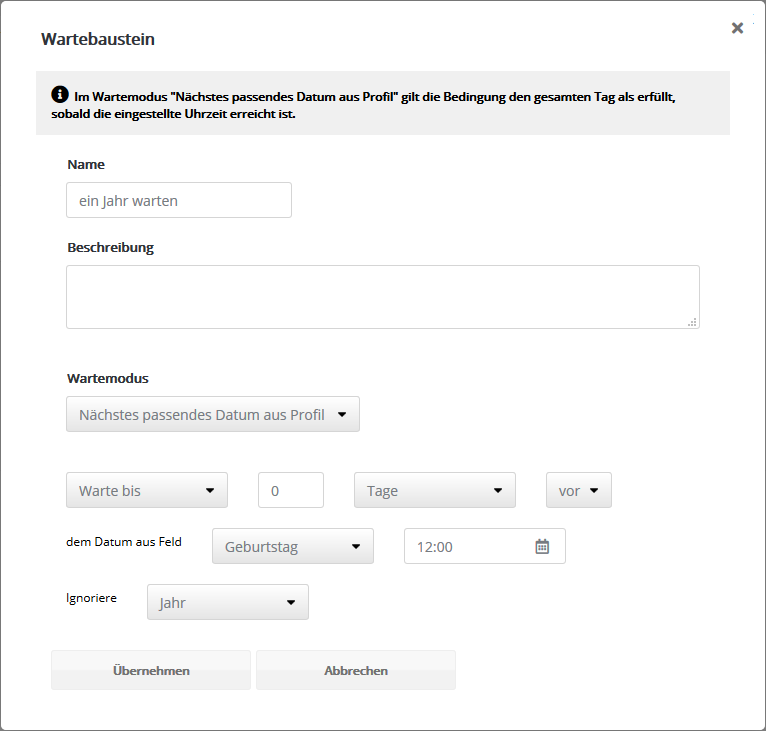The image size is (766, 731).
Task: Click the info icon in the notice banner
Action: [x=60, y=96]
